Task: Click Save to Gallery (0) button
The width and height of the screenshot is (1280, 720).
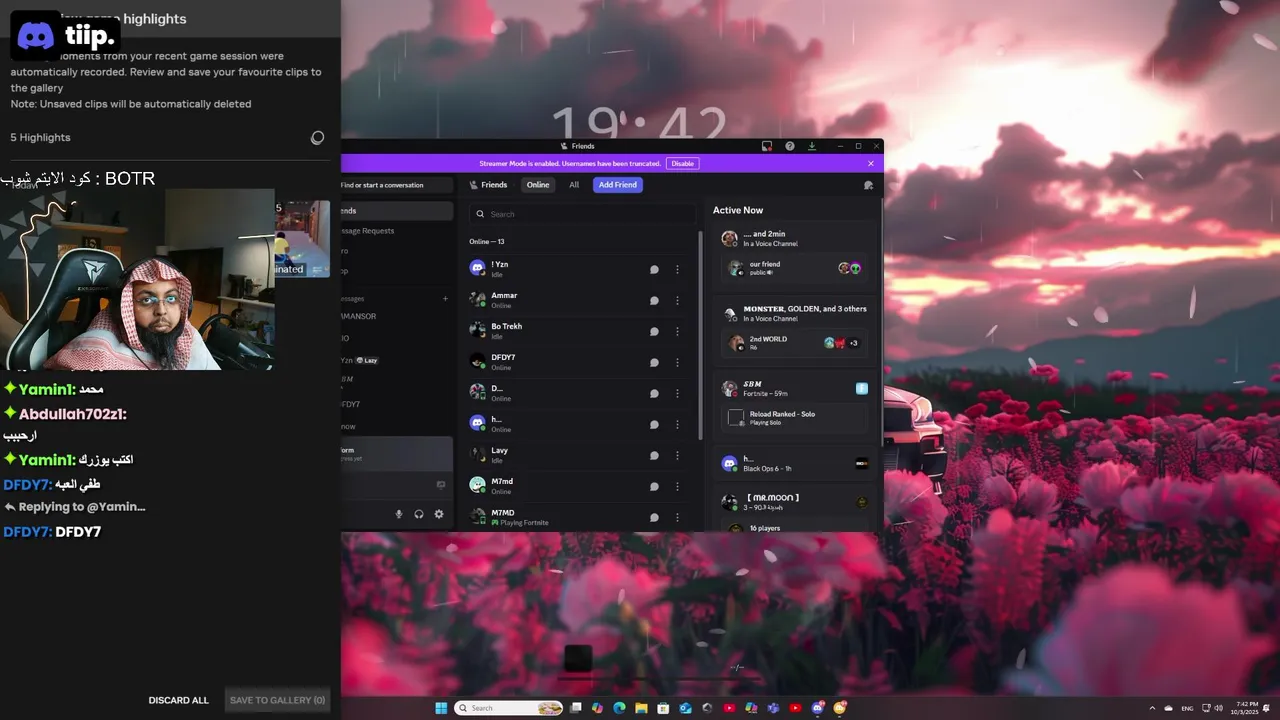Action: tap(277, 700)
